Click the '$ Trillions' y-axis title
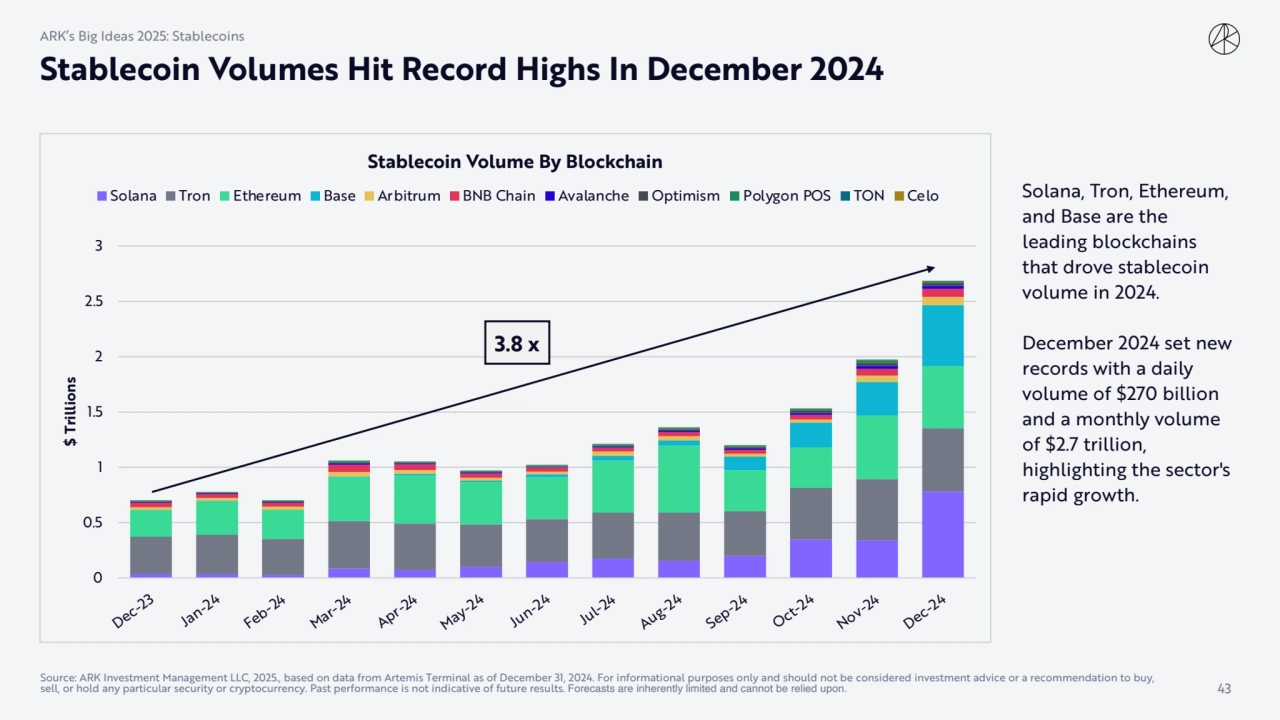 coord(71,412)
